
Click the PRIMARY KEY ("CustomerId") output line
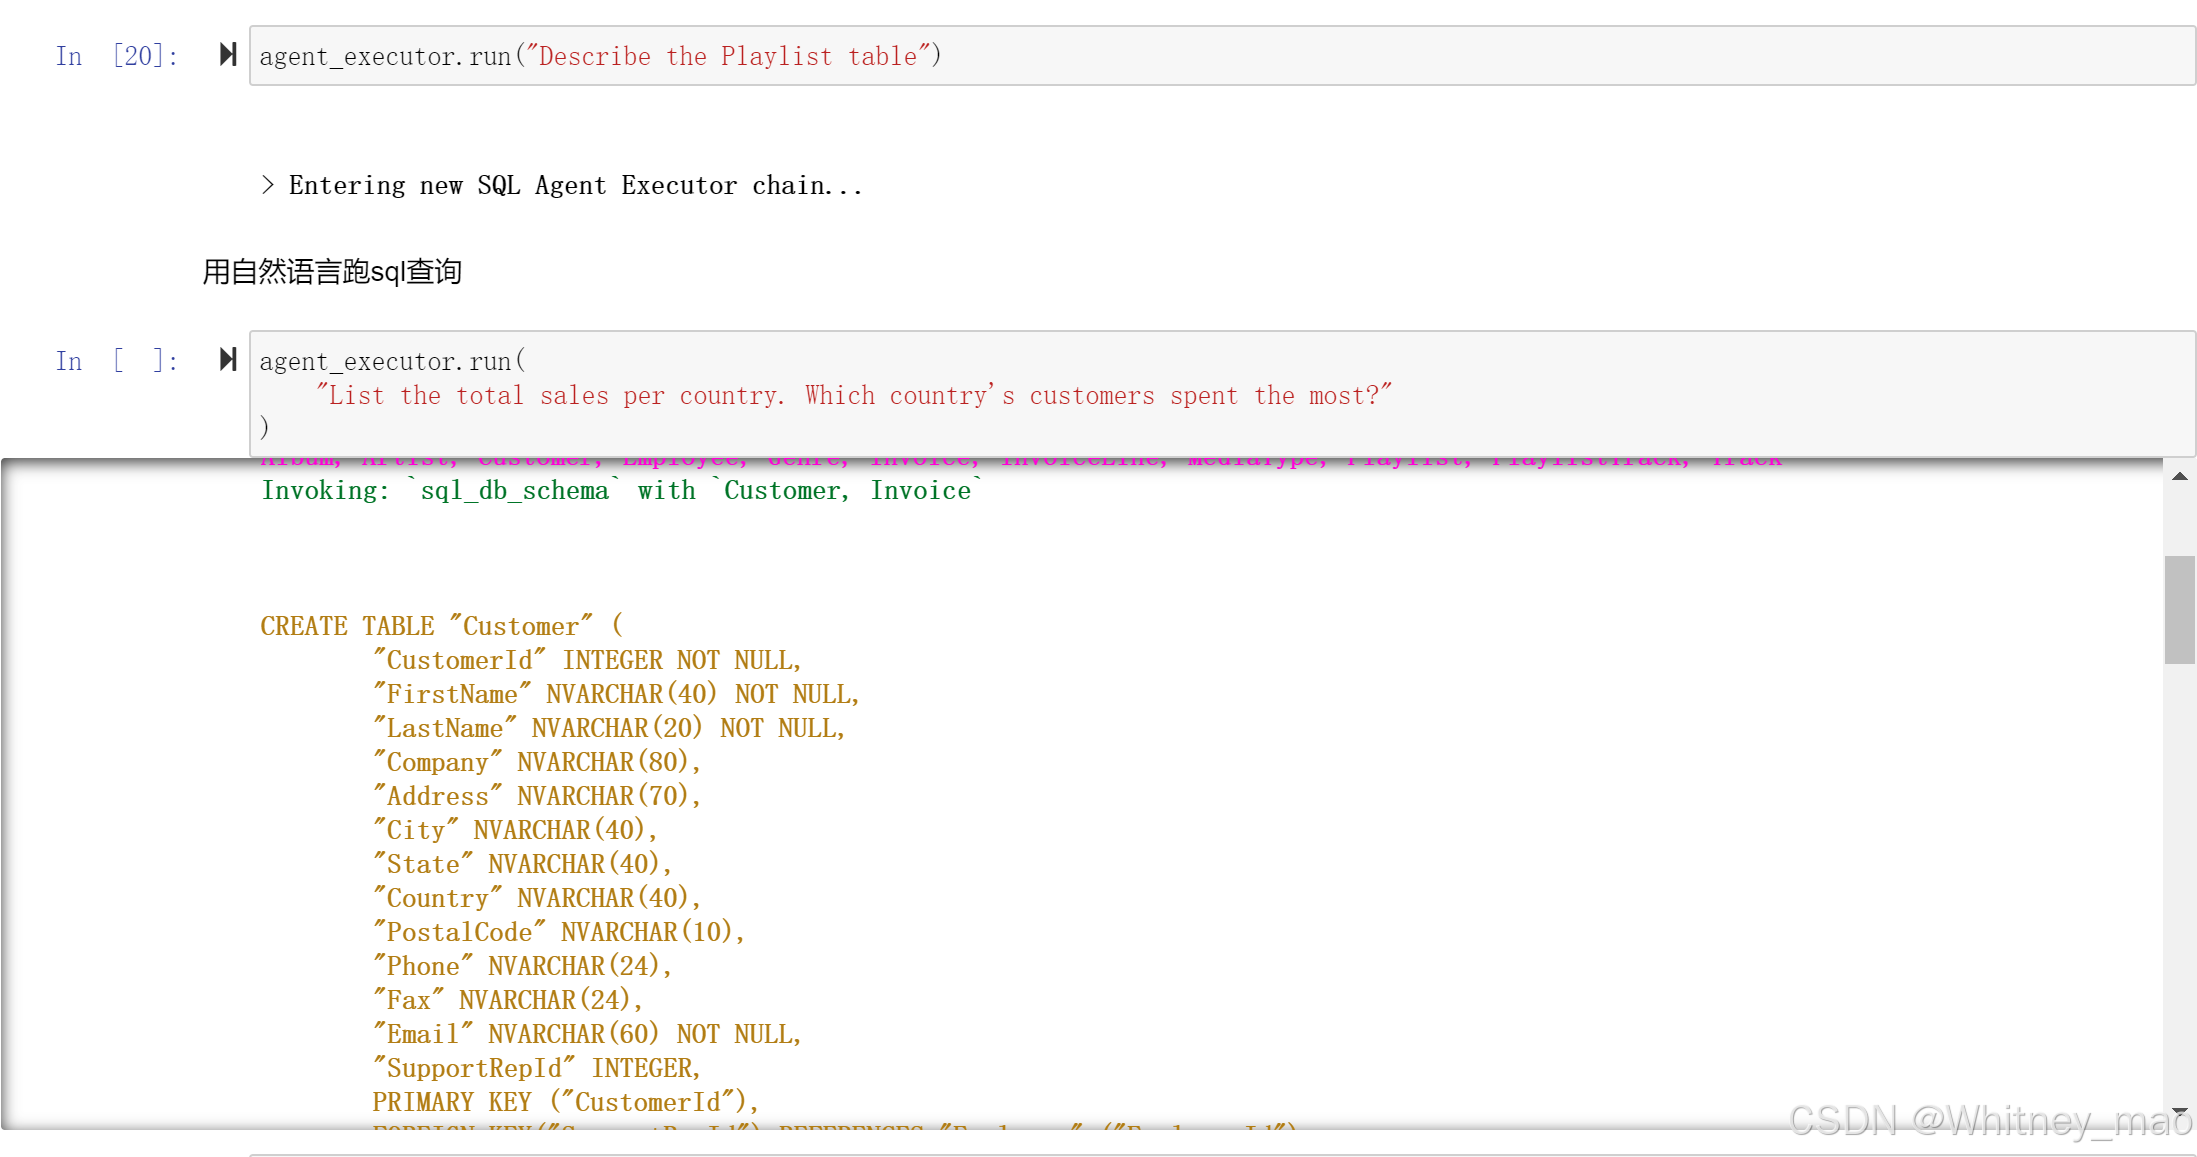point(565,1103)
